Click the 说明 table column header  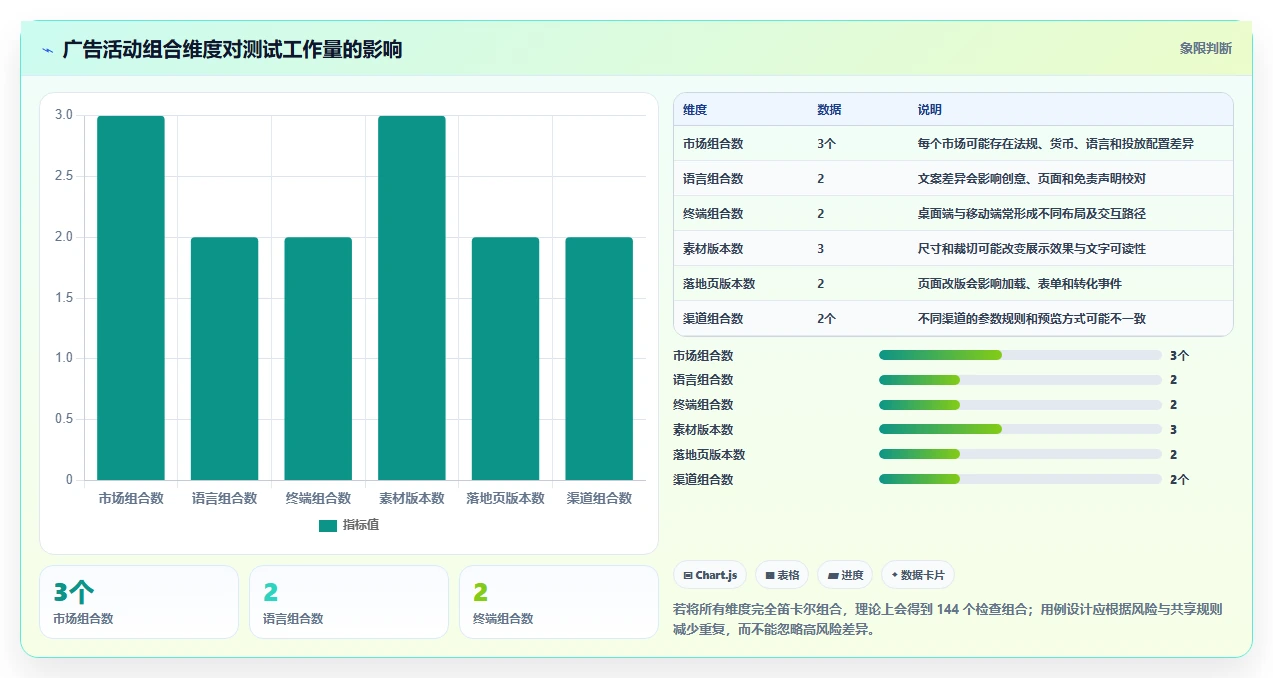click(930, 110)
